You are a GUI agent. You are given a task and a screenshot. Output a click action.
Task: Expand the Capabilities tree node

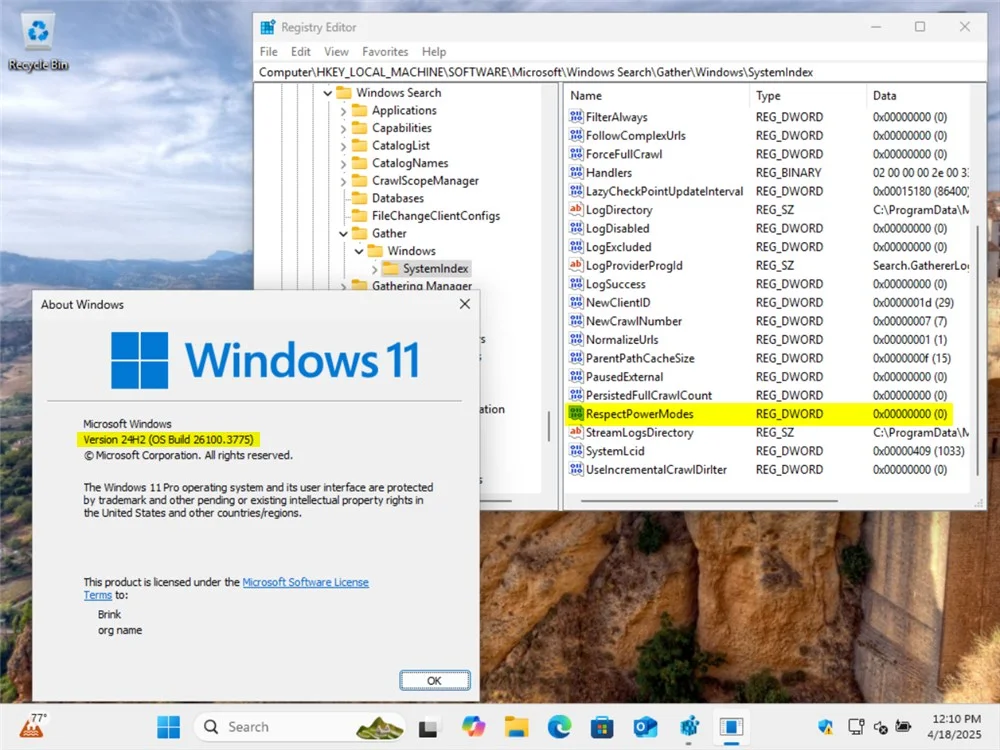(343, 129)
